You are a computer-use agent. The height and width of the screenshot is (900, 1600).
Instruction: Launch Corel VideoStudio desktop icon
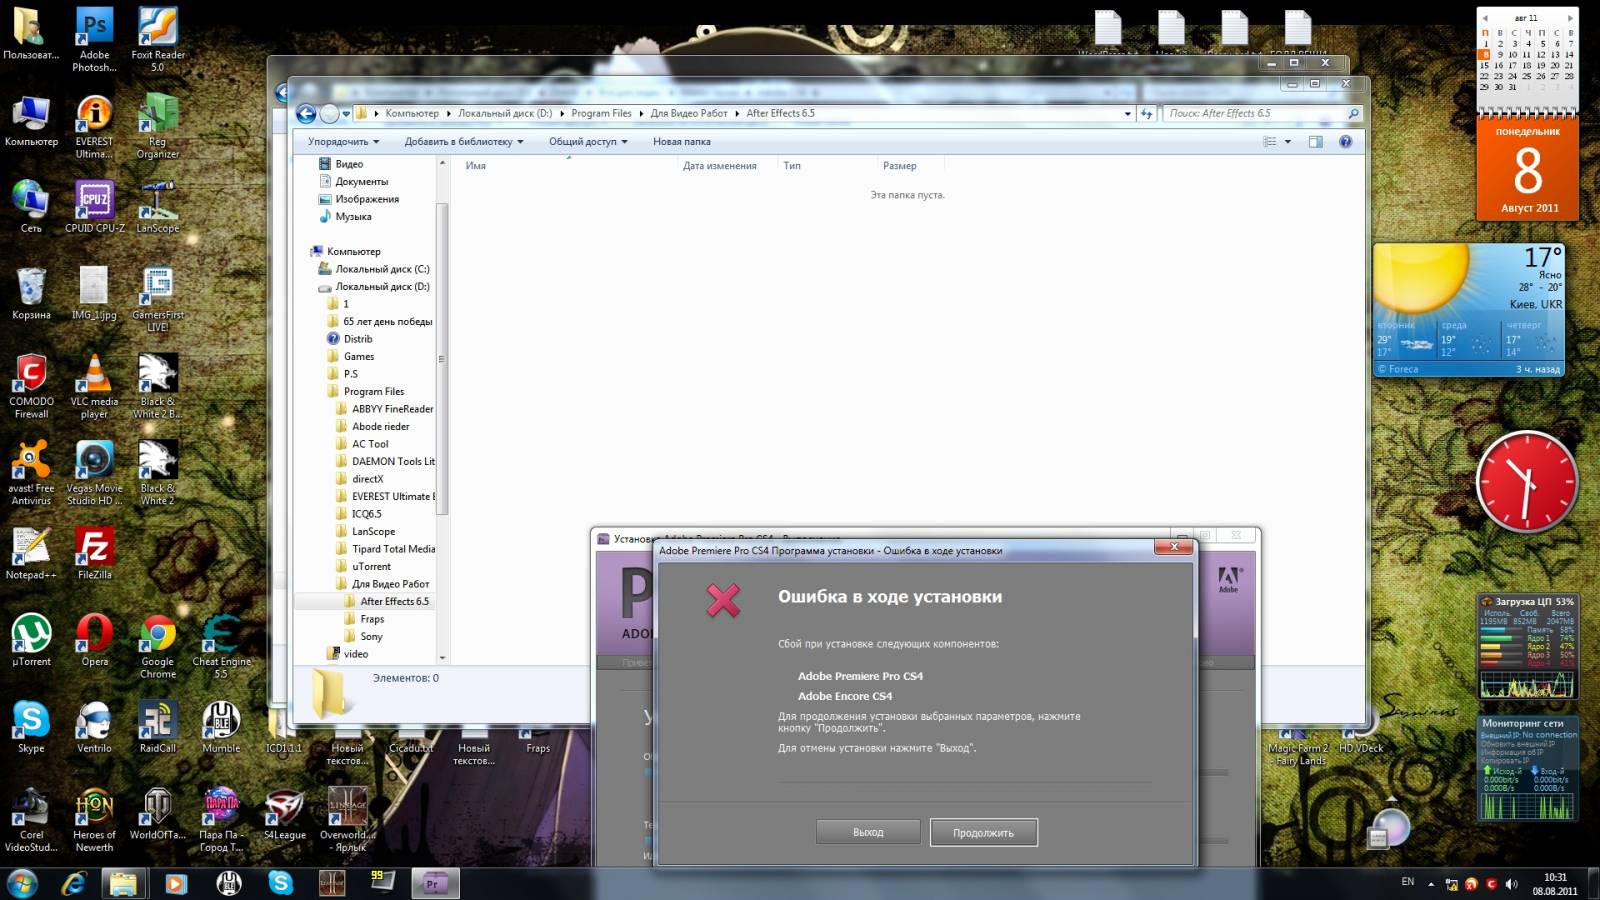click(31, 820)
